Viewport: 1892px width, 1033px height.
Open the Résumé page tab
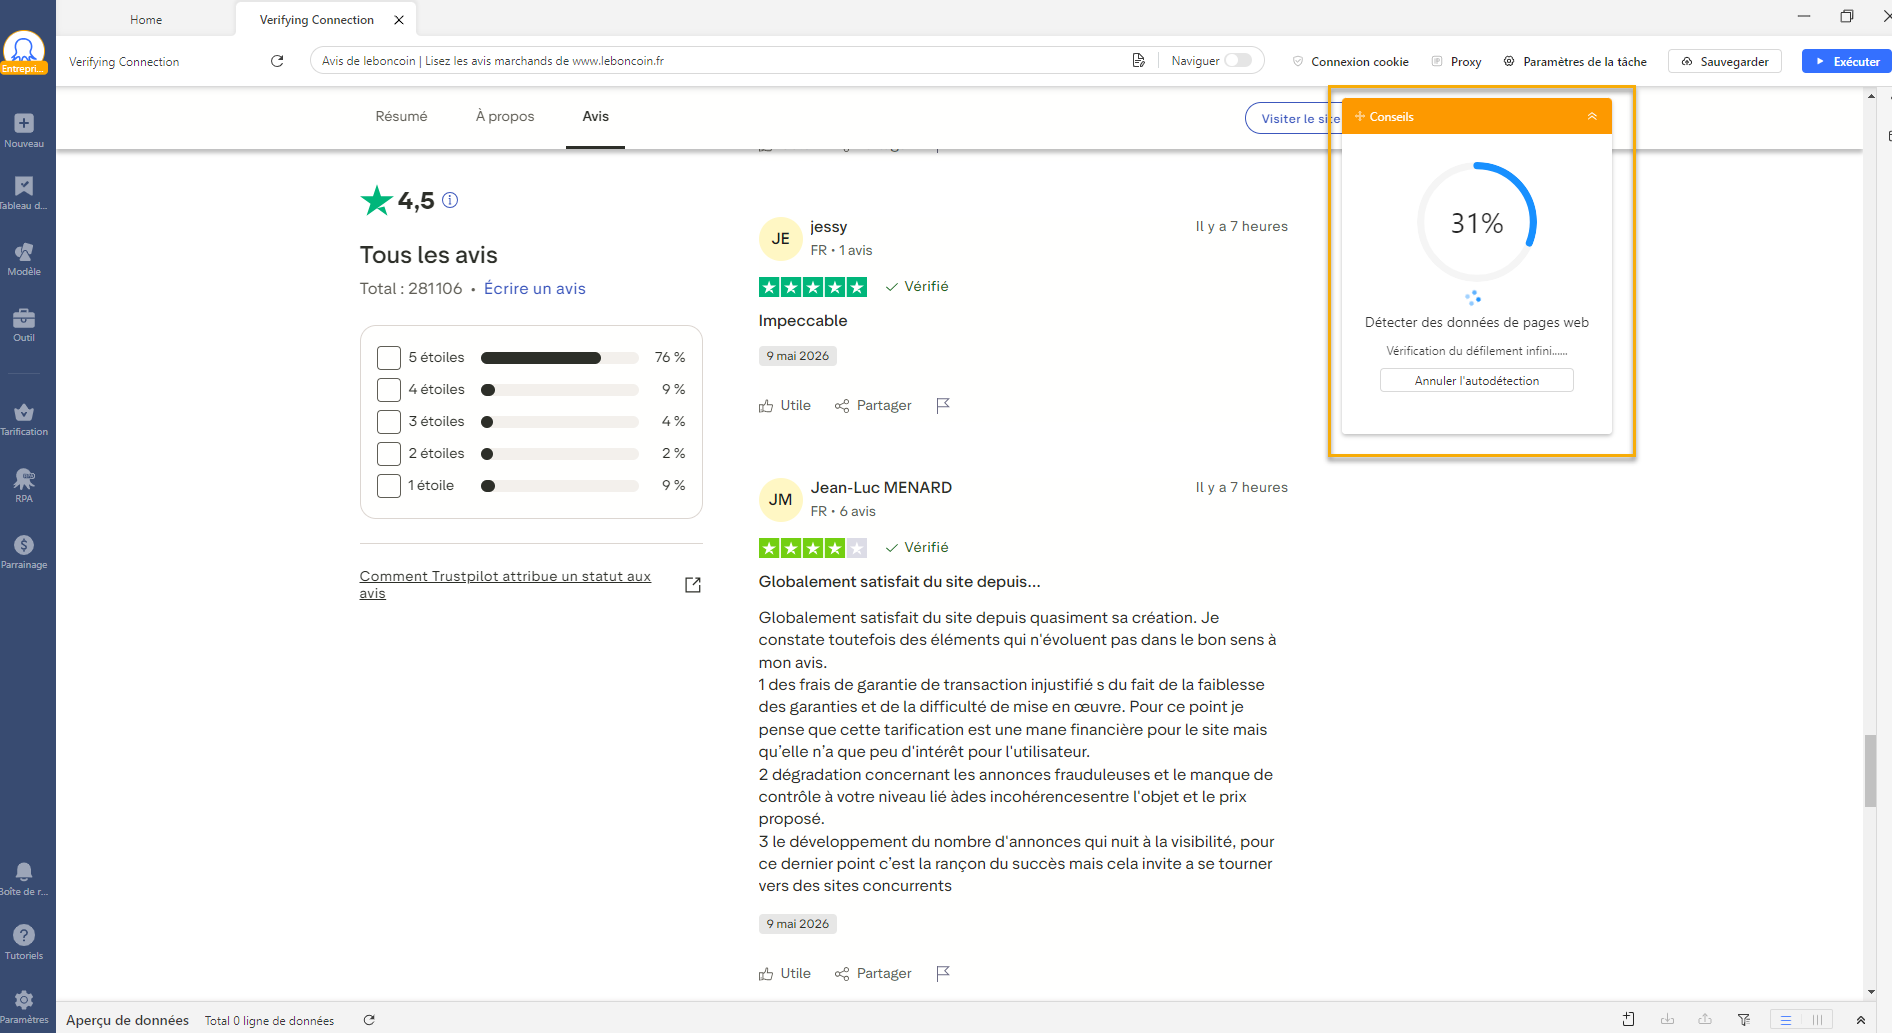401,116
